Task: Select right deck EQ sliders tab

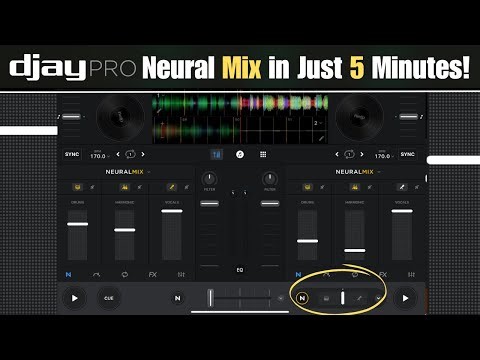Action: tap(411, 275)
